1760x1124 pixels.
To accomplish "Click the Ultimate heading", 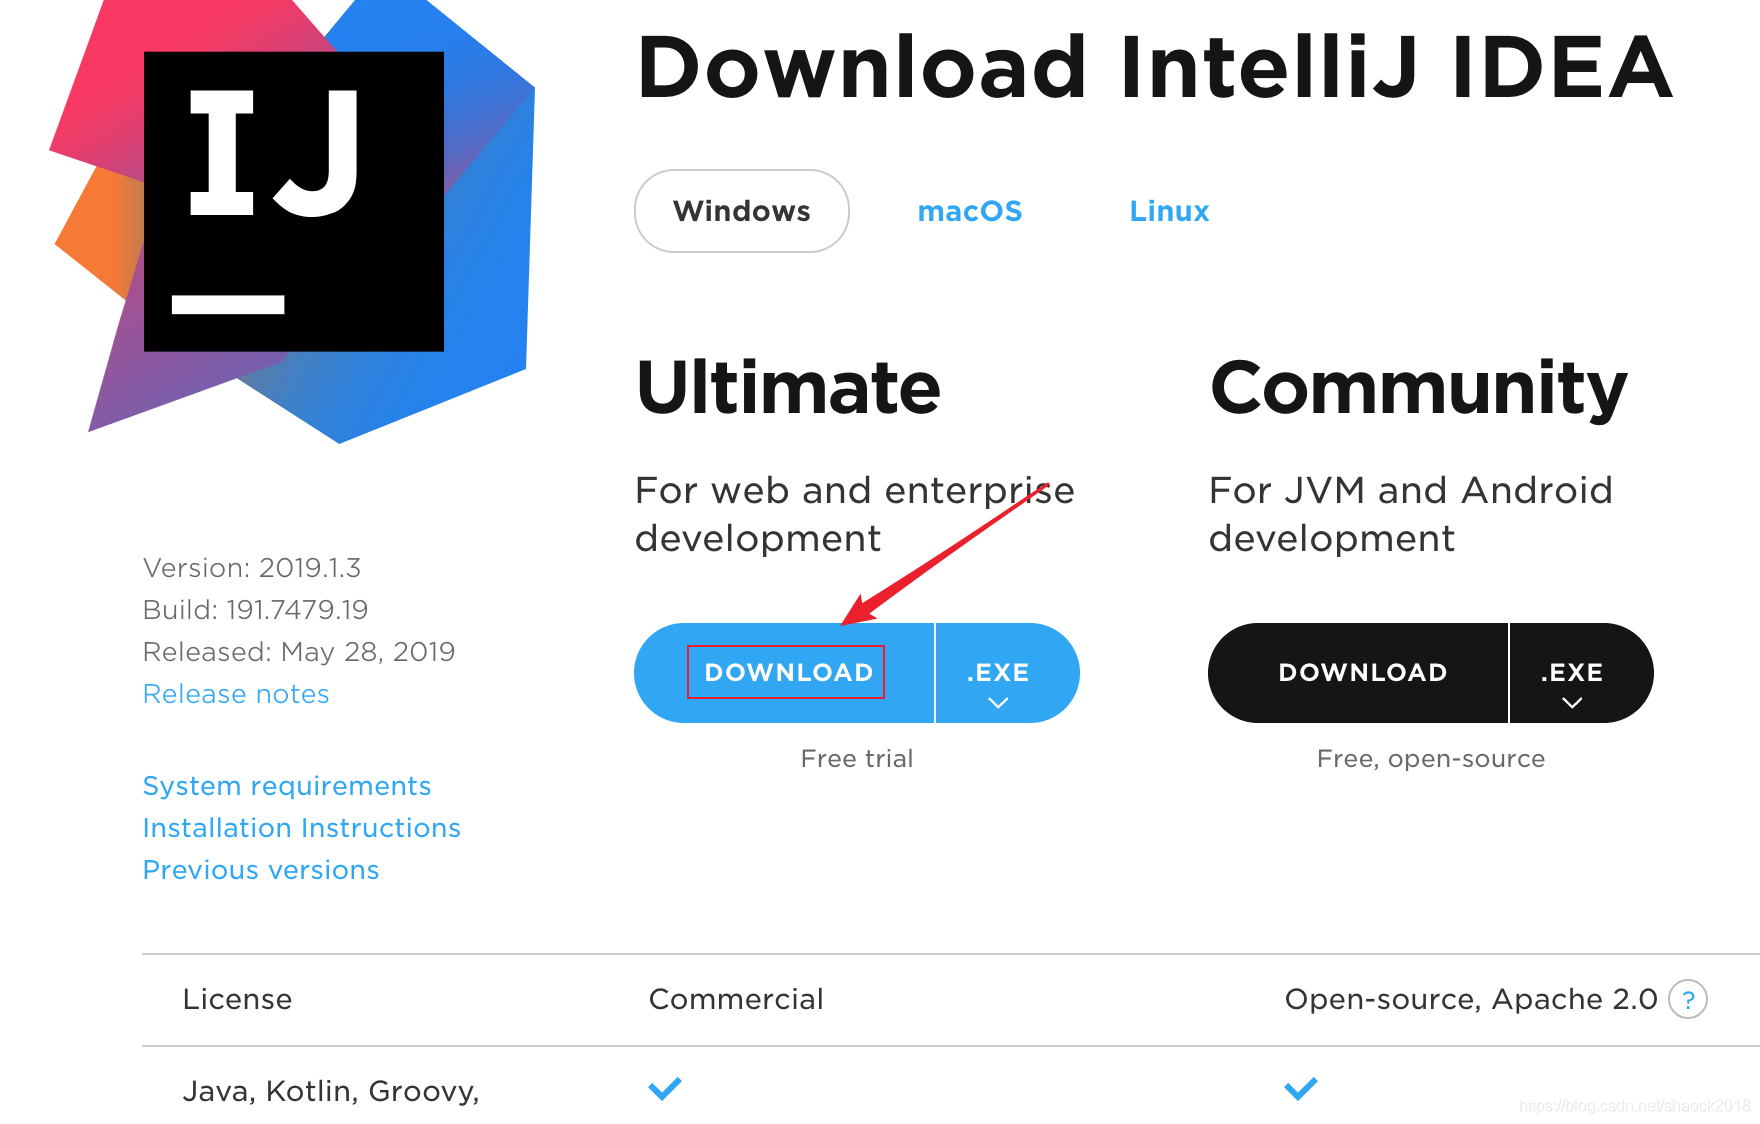I will [x=788, y=388].
